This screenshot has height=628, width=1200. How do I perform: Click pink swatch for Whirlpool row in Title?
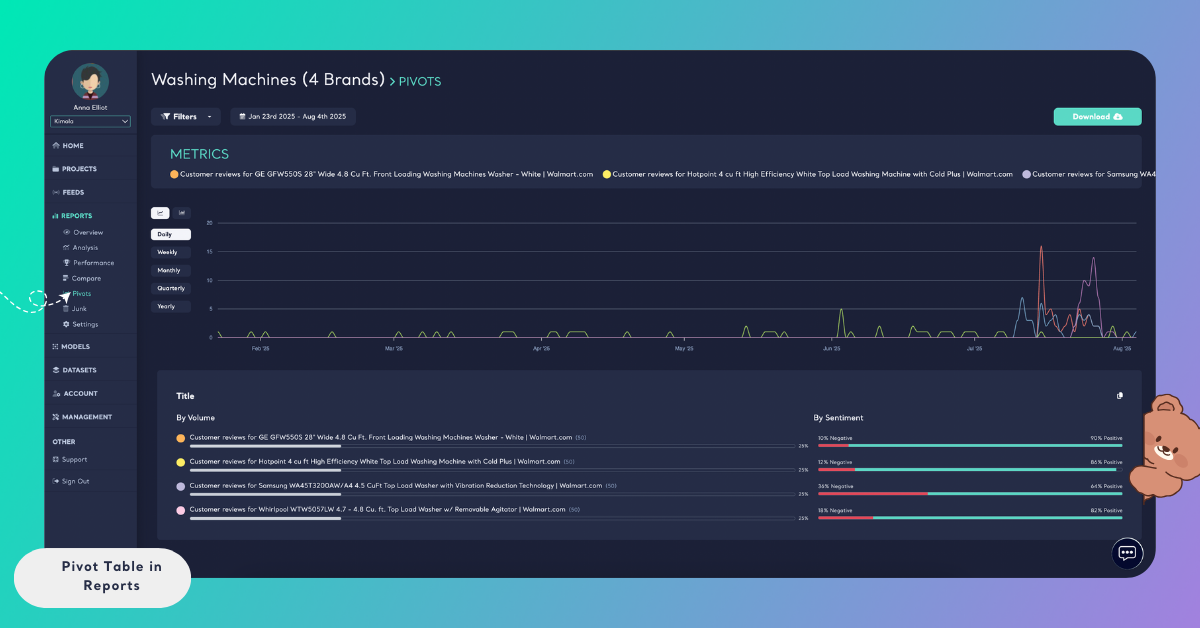tap(181, 510)
